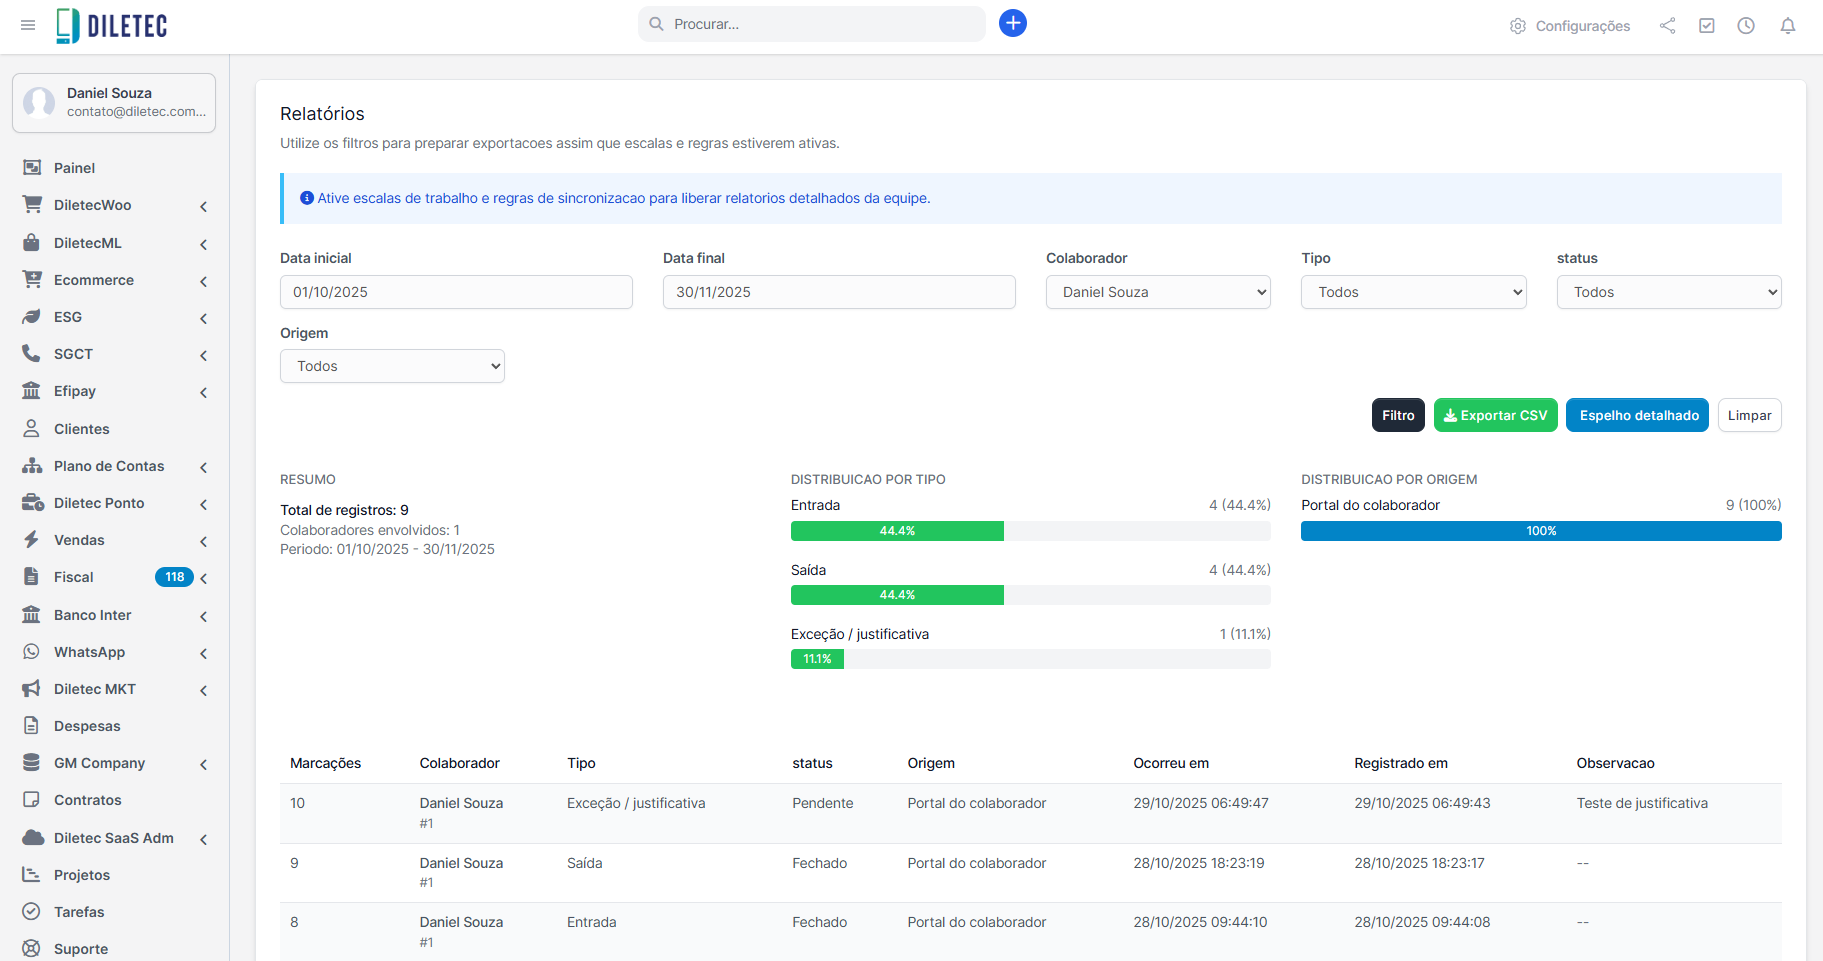
Task: Click the Data inicial input field
Action: (x=456, y=292)
